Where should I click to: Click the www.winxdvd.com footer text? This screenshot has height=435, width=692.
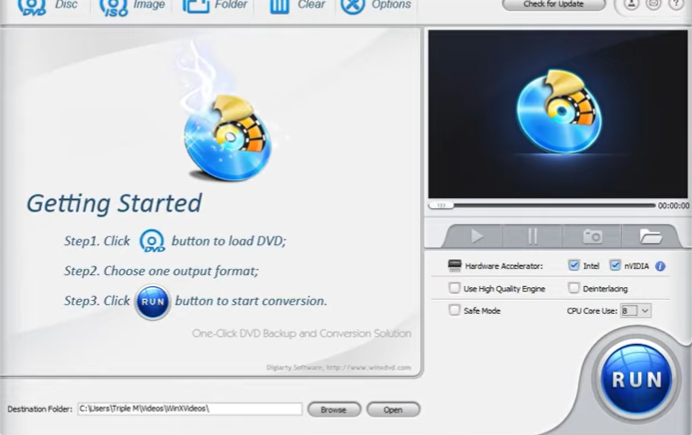pyautogui.click(x=369, y=367)
